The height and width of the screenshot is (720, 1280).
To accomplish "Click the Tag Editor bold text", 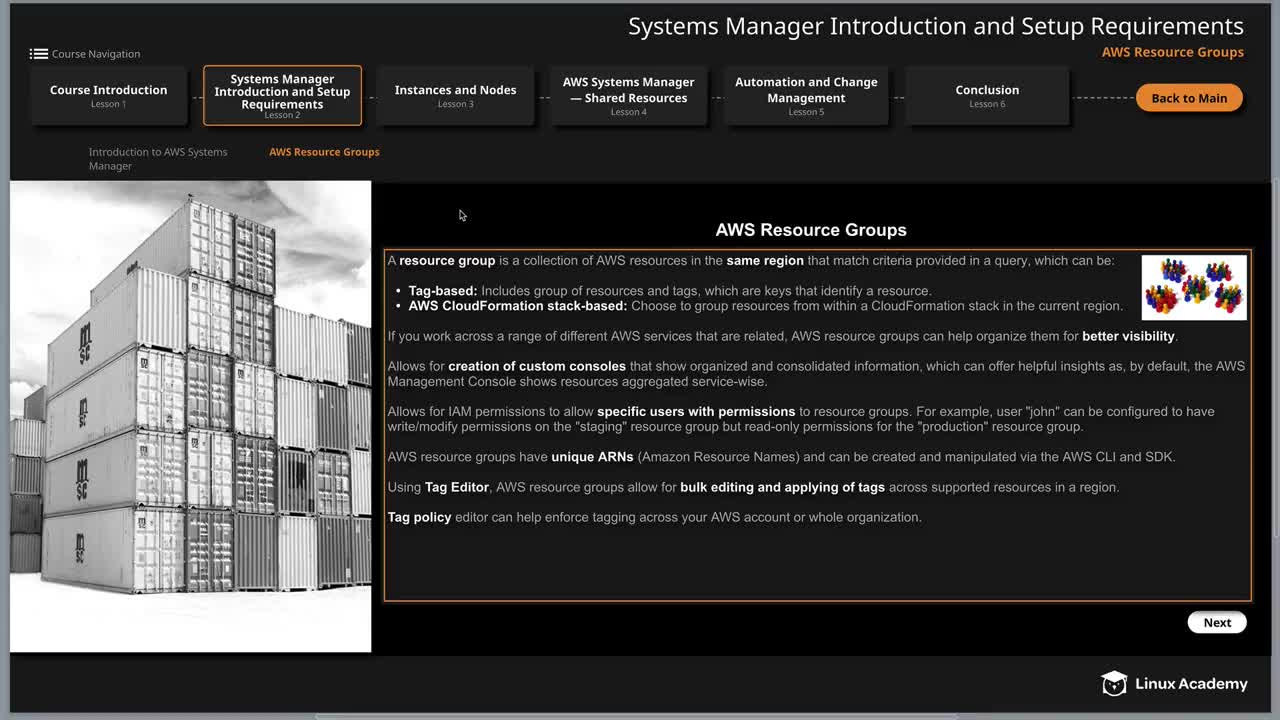I will coord(457,487).
